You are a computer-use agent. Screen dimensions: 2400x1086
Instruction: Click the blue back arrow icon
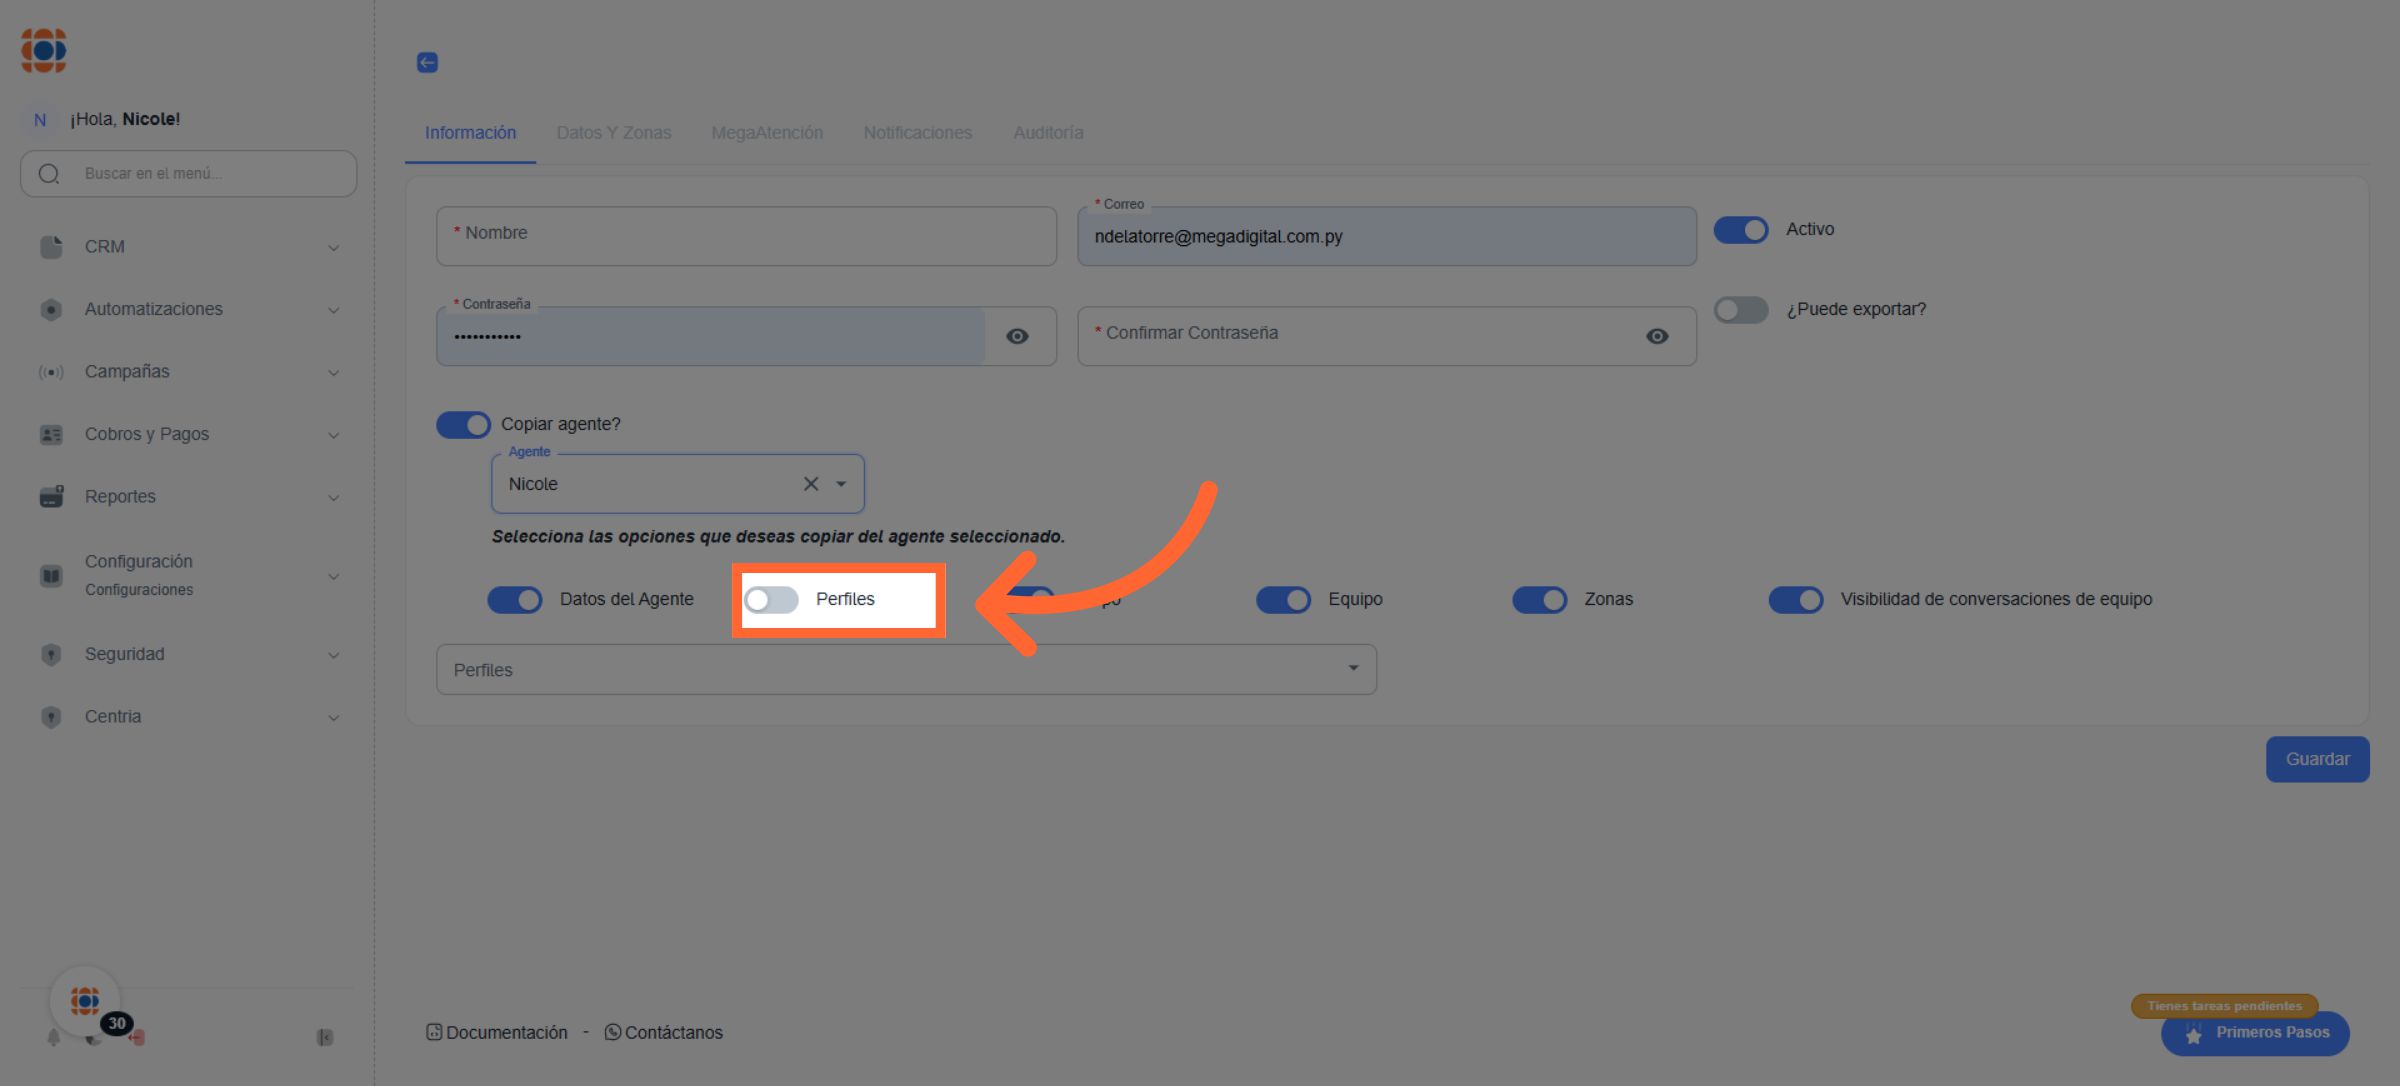pyautogui.click(x=427, y=63)
